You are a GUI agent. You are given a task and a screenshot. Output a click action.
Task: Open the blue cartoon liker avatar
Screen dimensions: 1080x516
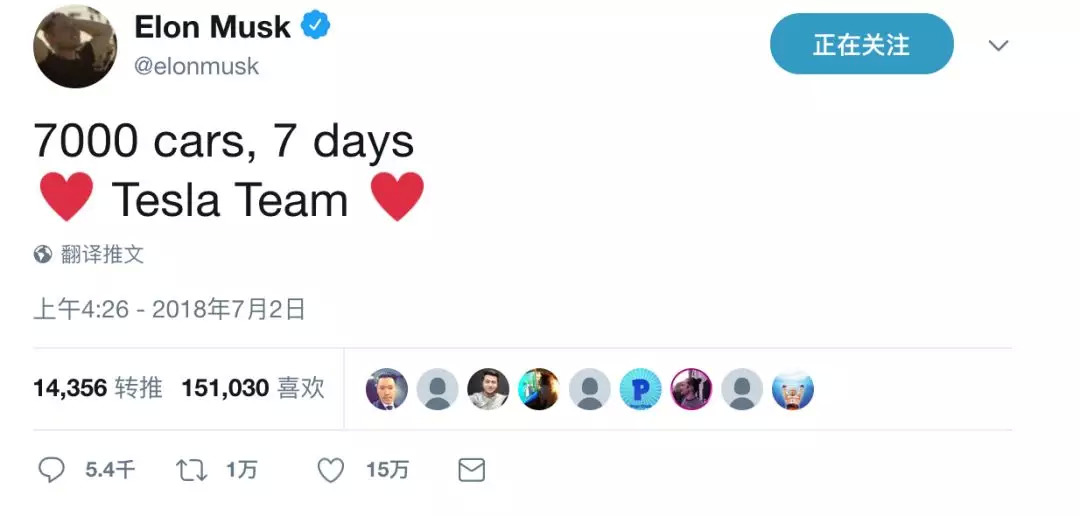[793, 389]
